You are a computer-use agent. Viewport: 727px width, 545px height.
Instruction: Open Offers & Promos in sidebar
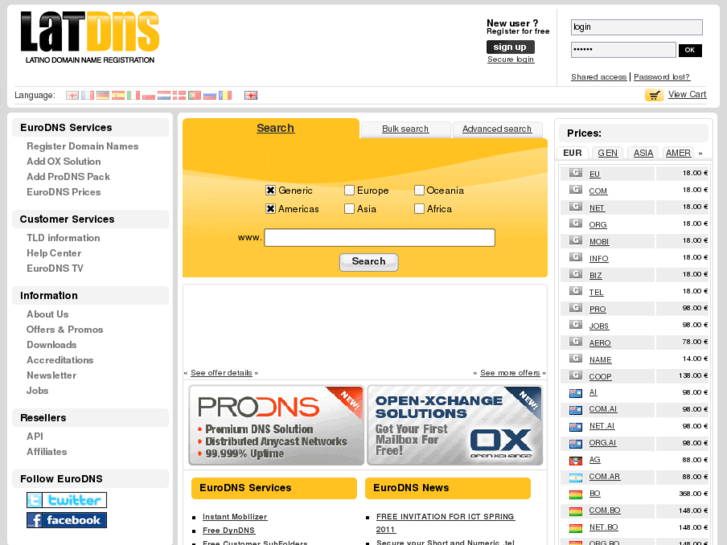pos(64,329)
